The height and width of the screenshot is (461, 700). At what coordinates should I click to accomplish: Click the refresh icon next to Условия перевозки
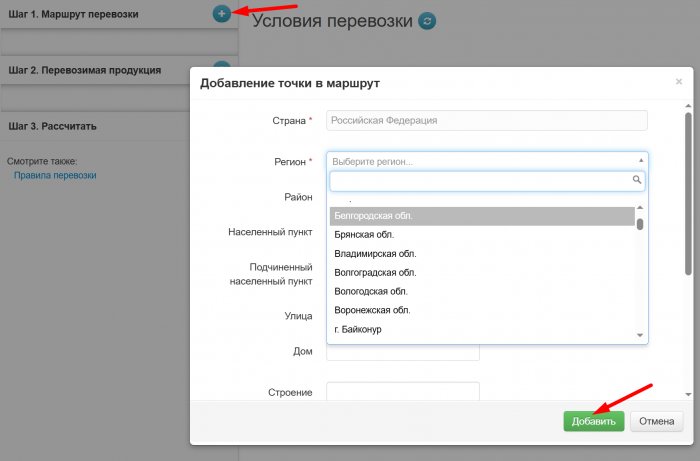(x=428, y=21)
